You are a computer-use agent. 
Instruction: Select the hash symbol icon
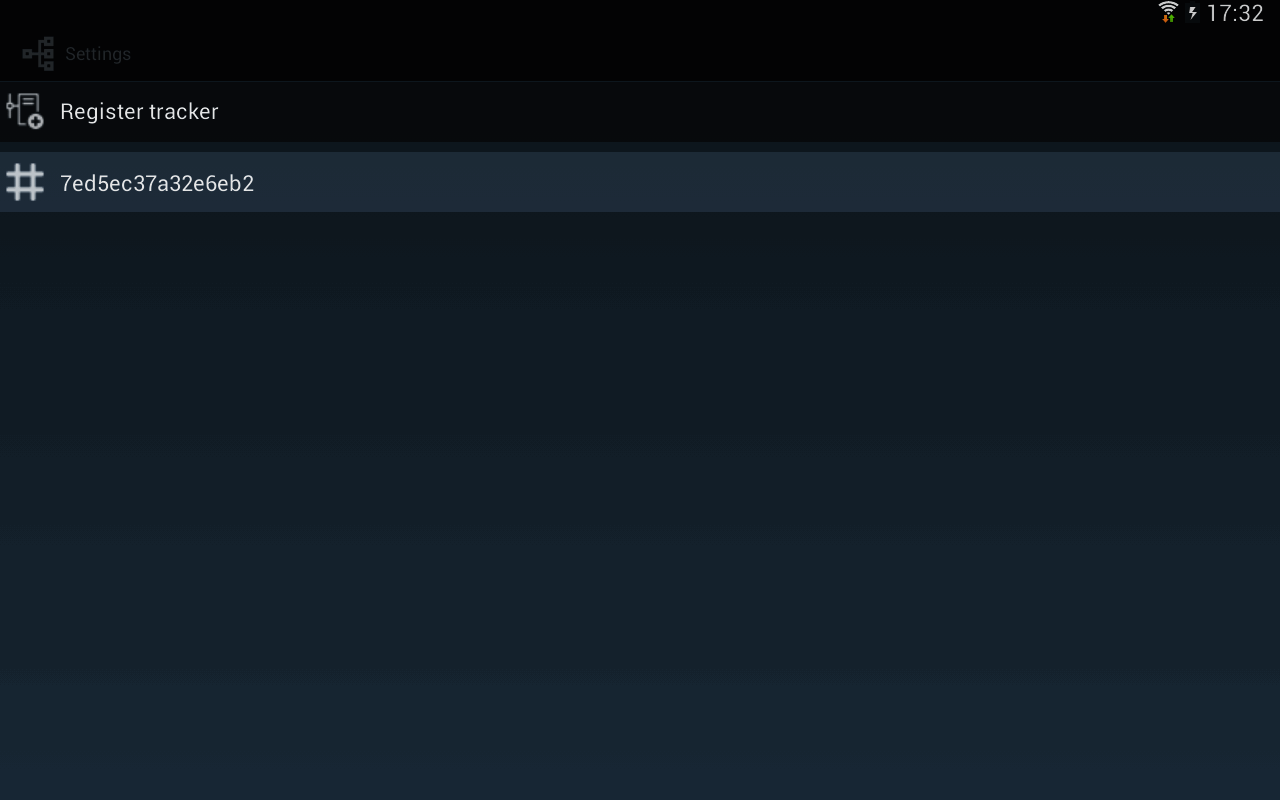(x=24, y=182)
